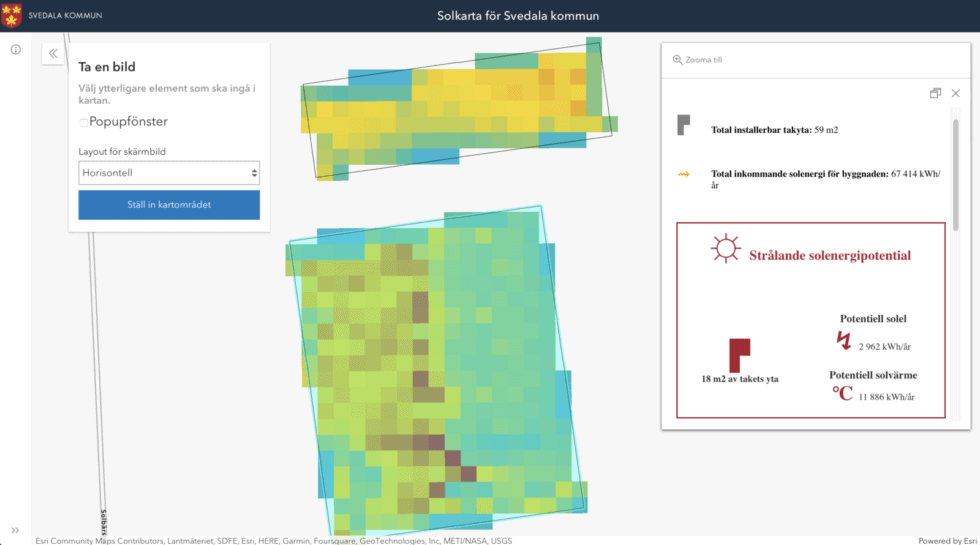Close the solar info popup
This screenshot has height=545, width=980.
[x=956, y=93]
